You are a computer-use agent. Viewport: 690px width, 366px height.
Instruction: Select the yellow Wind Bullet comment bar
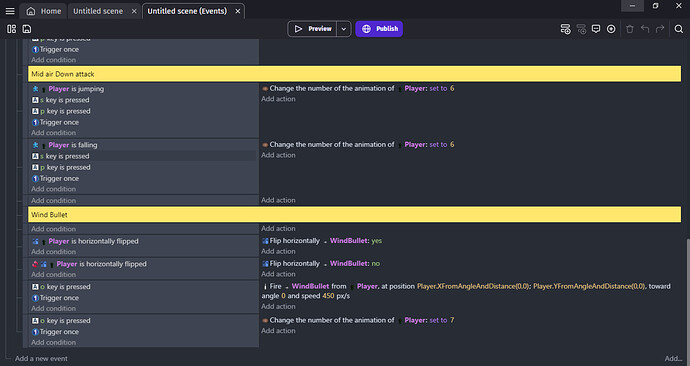coord(354,215)
